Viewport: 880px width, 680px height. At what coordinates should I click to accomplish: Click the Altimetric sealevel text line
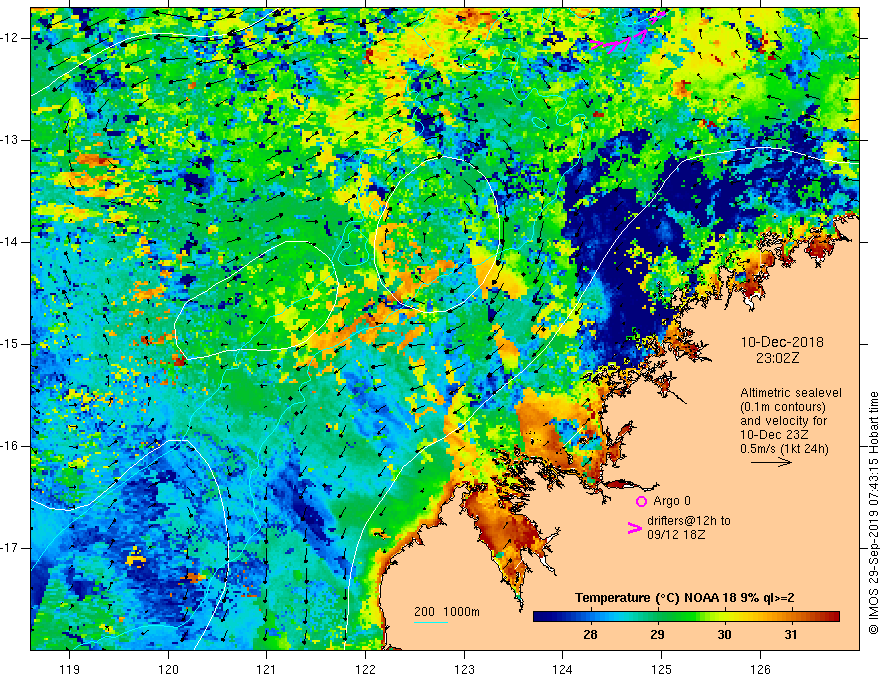pyautogui.click(x=791, y=393)
